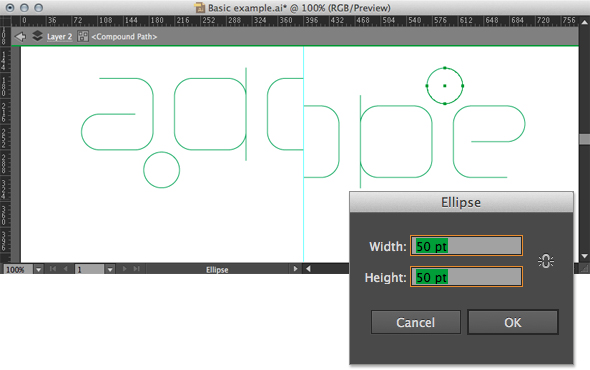
Task: Click the 100% zoom field
Action: (18, 270)
